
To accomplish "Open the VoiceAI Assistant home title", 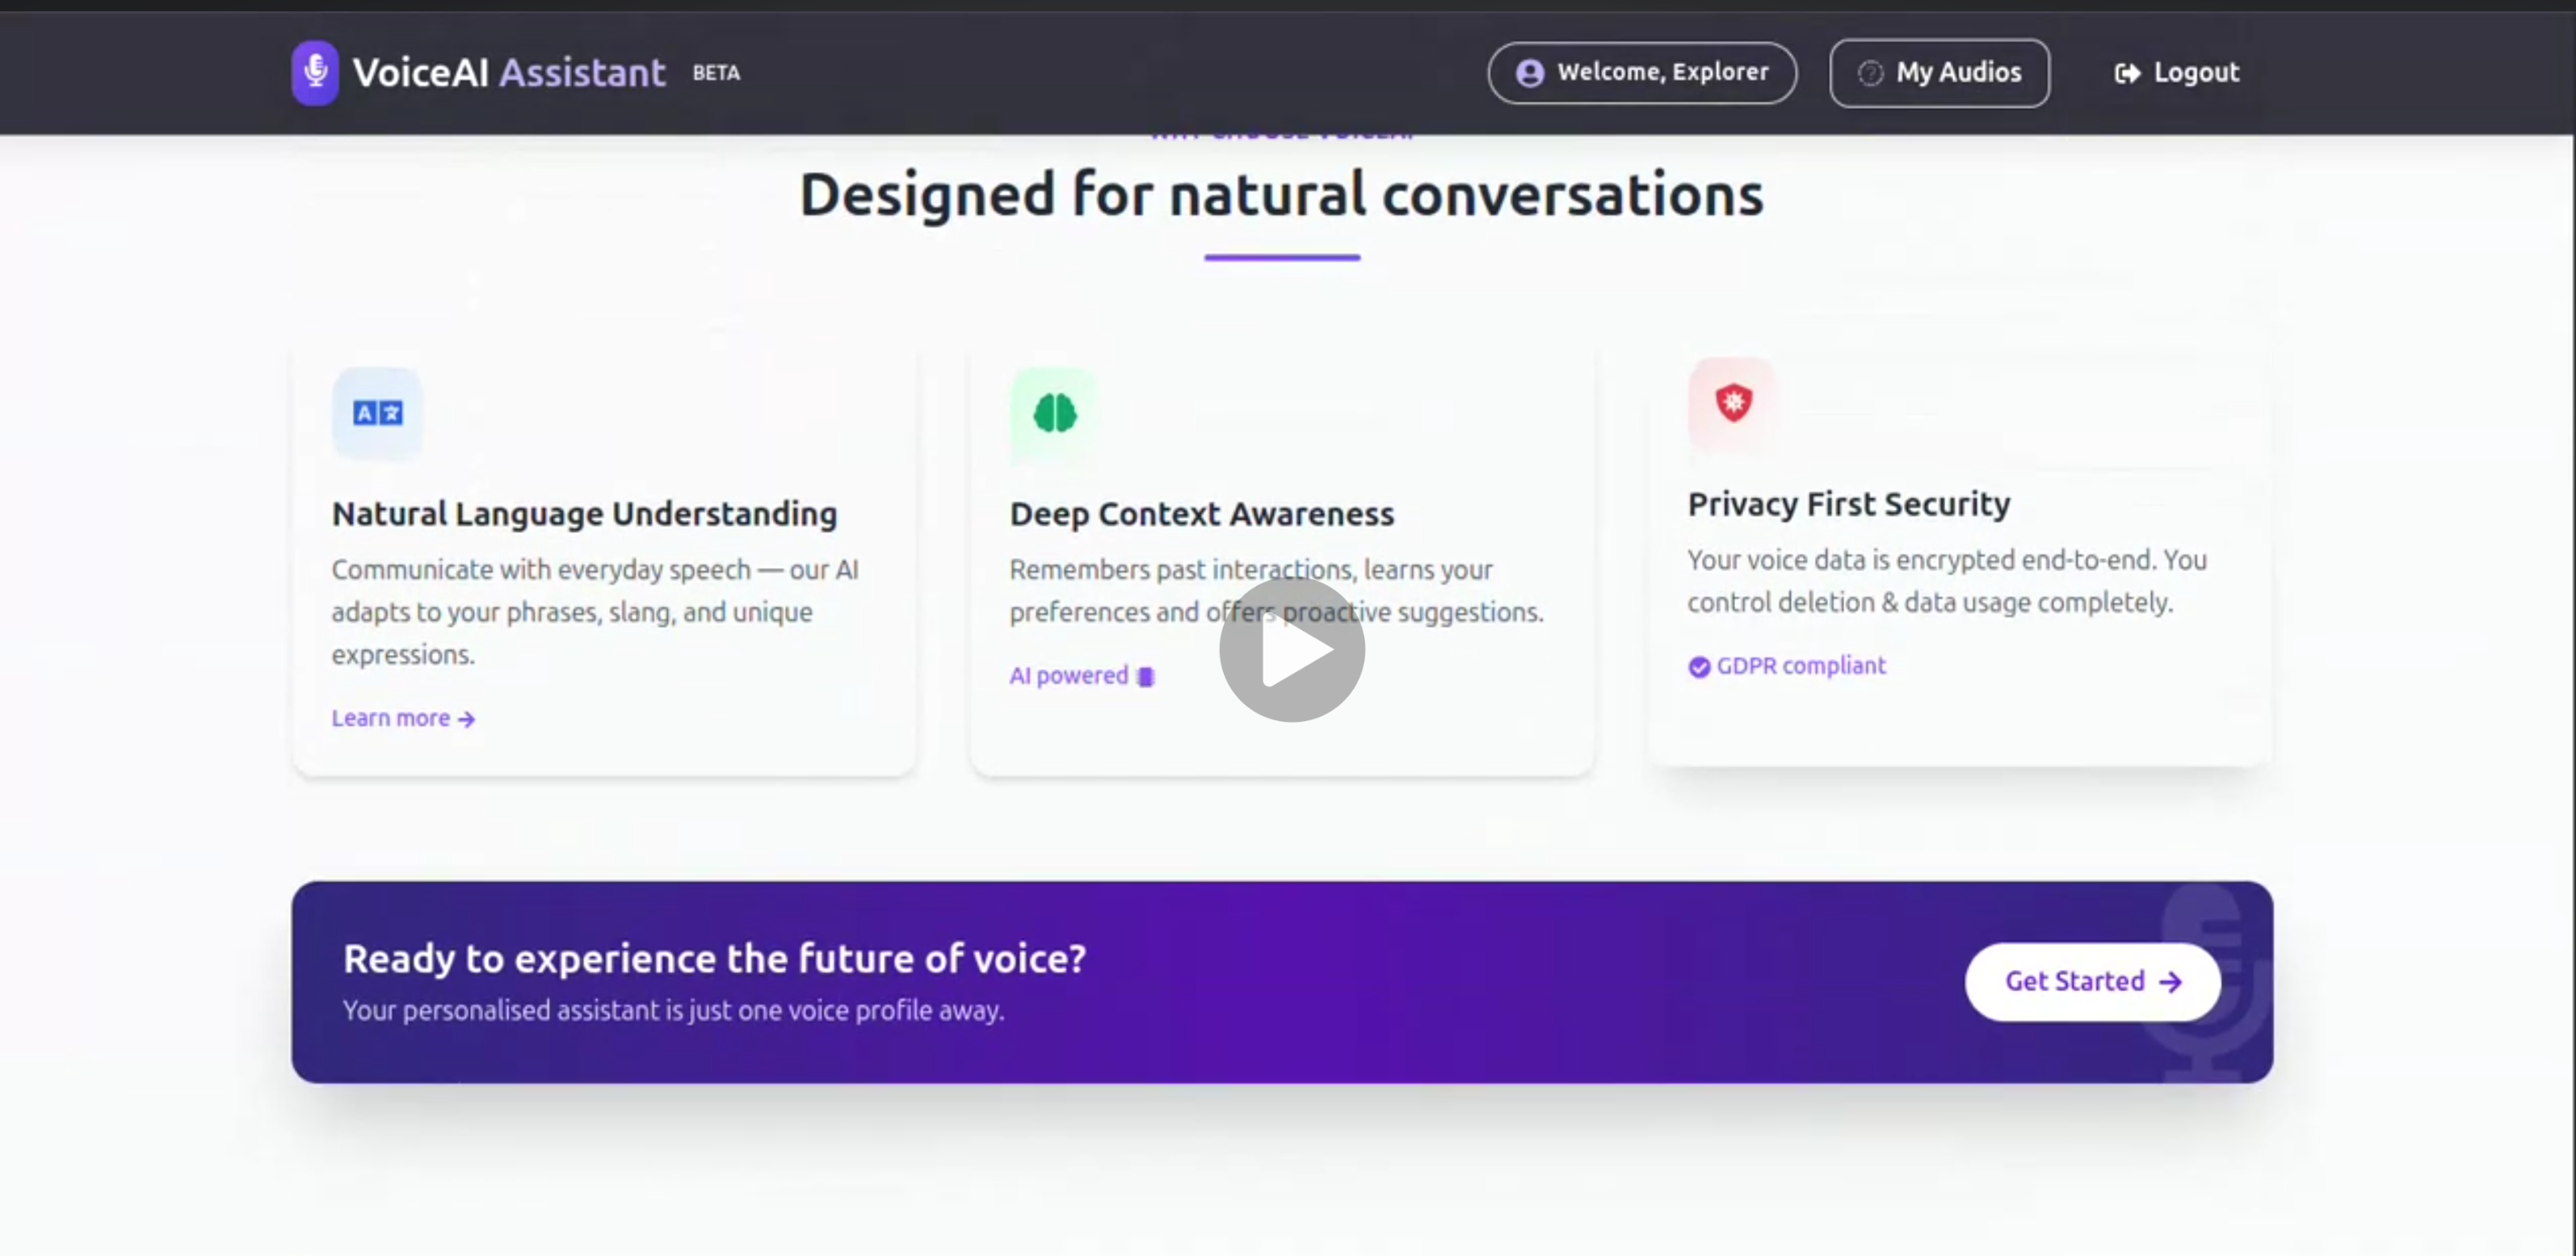I will coord(509,72).
